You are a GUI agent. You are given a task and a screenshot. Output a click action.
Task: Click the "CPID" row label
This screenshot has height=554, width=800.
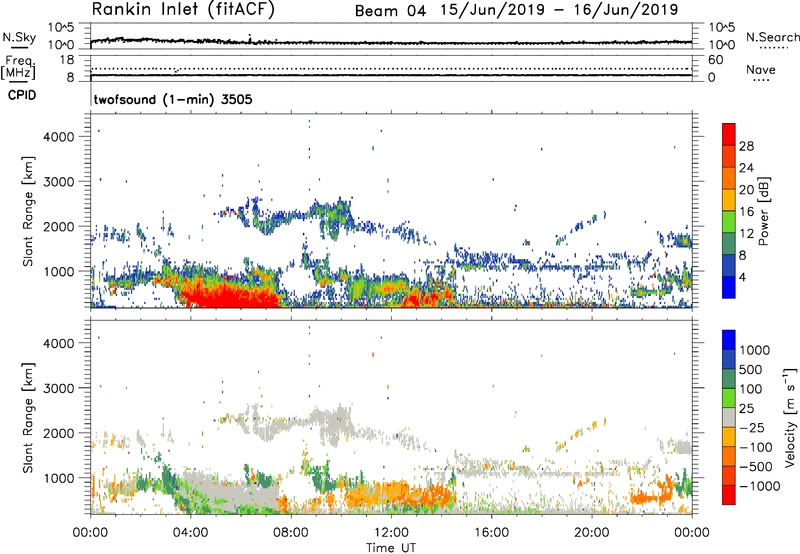point(21,95)
